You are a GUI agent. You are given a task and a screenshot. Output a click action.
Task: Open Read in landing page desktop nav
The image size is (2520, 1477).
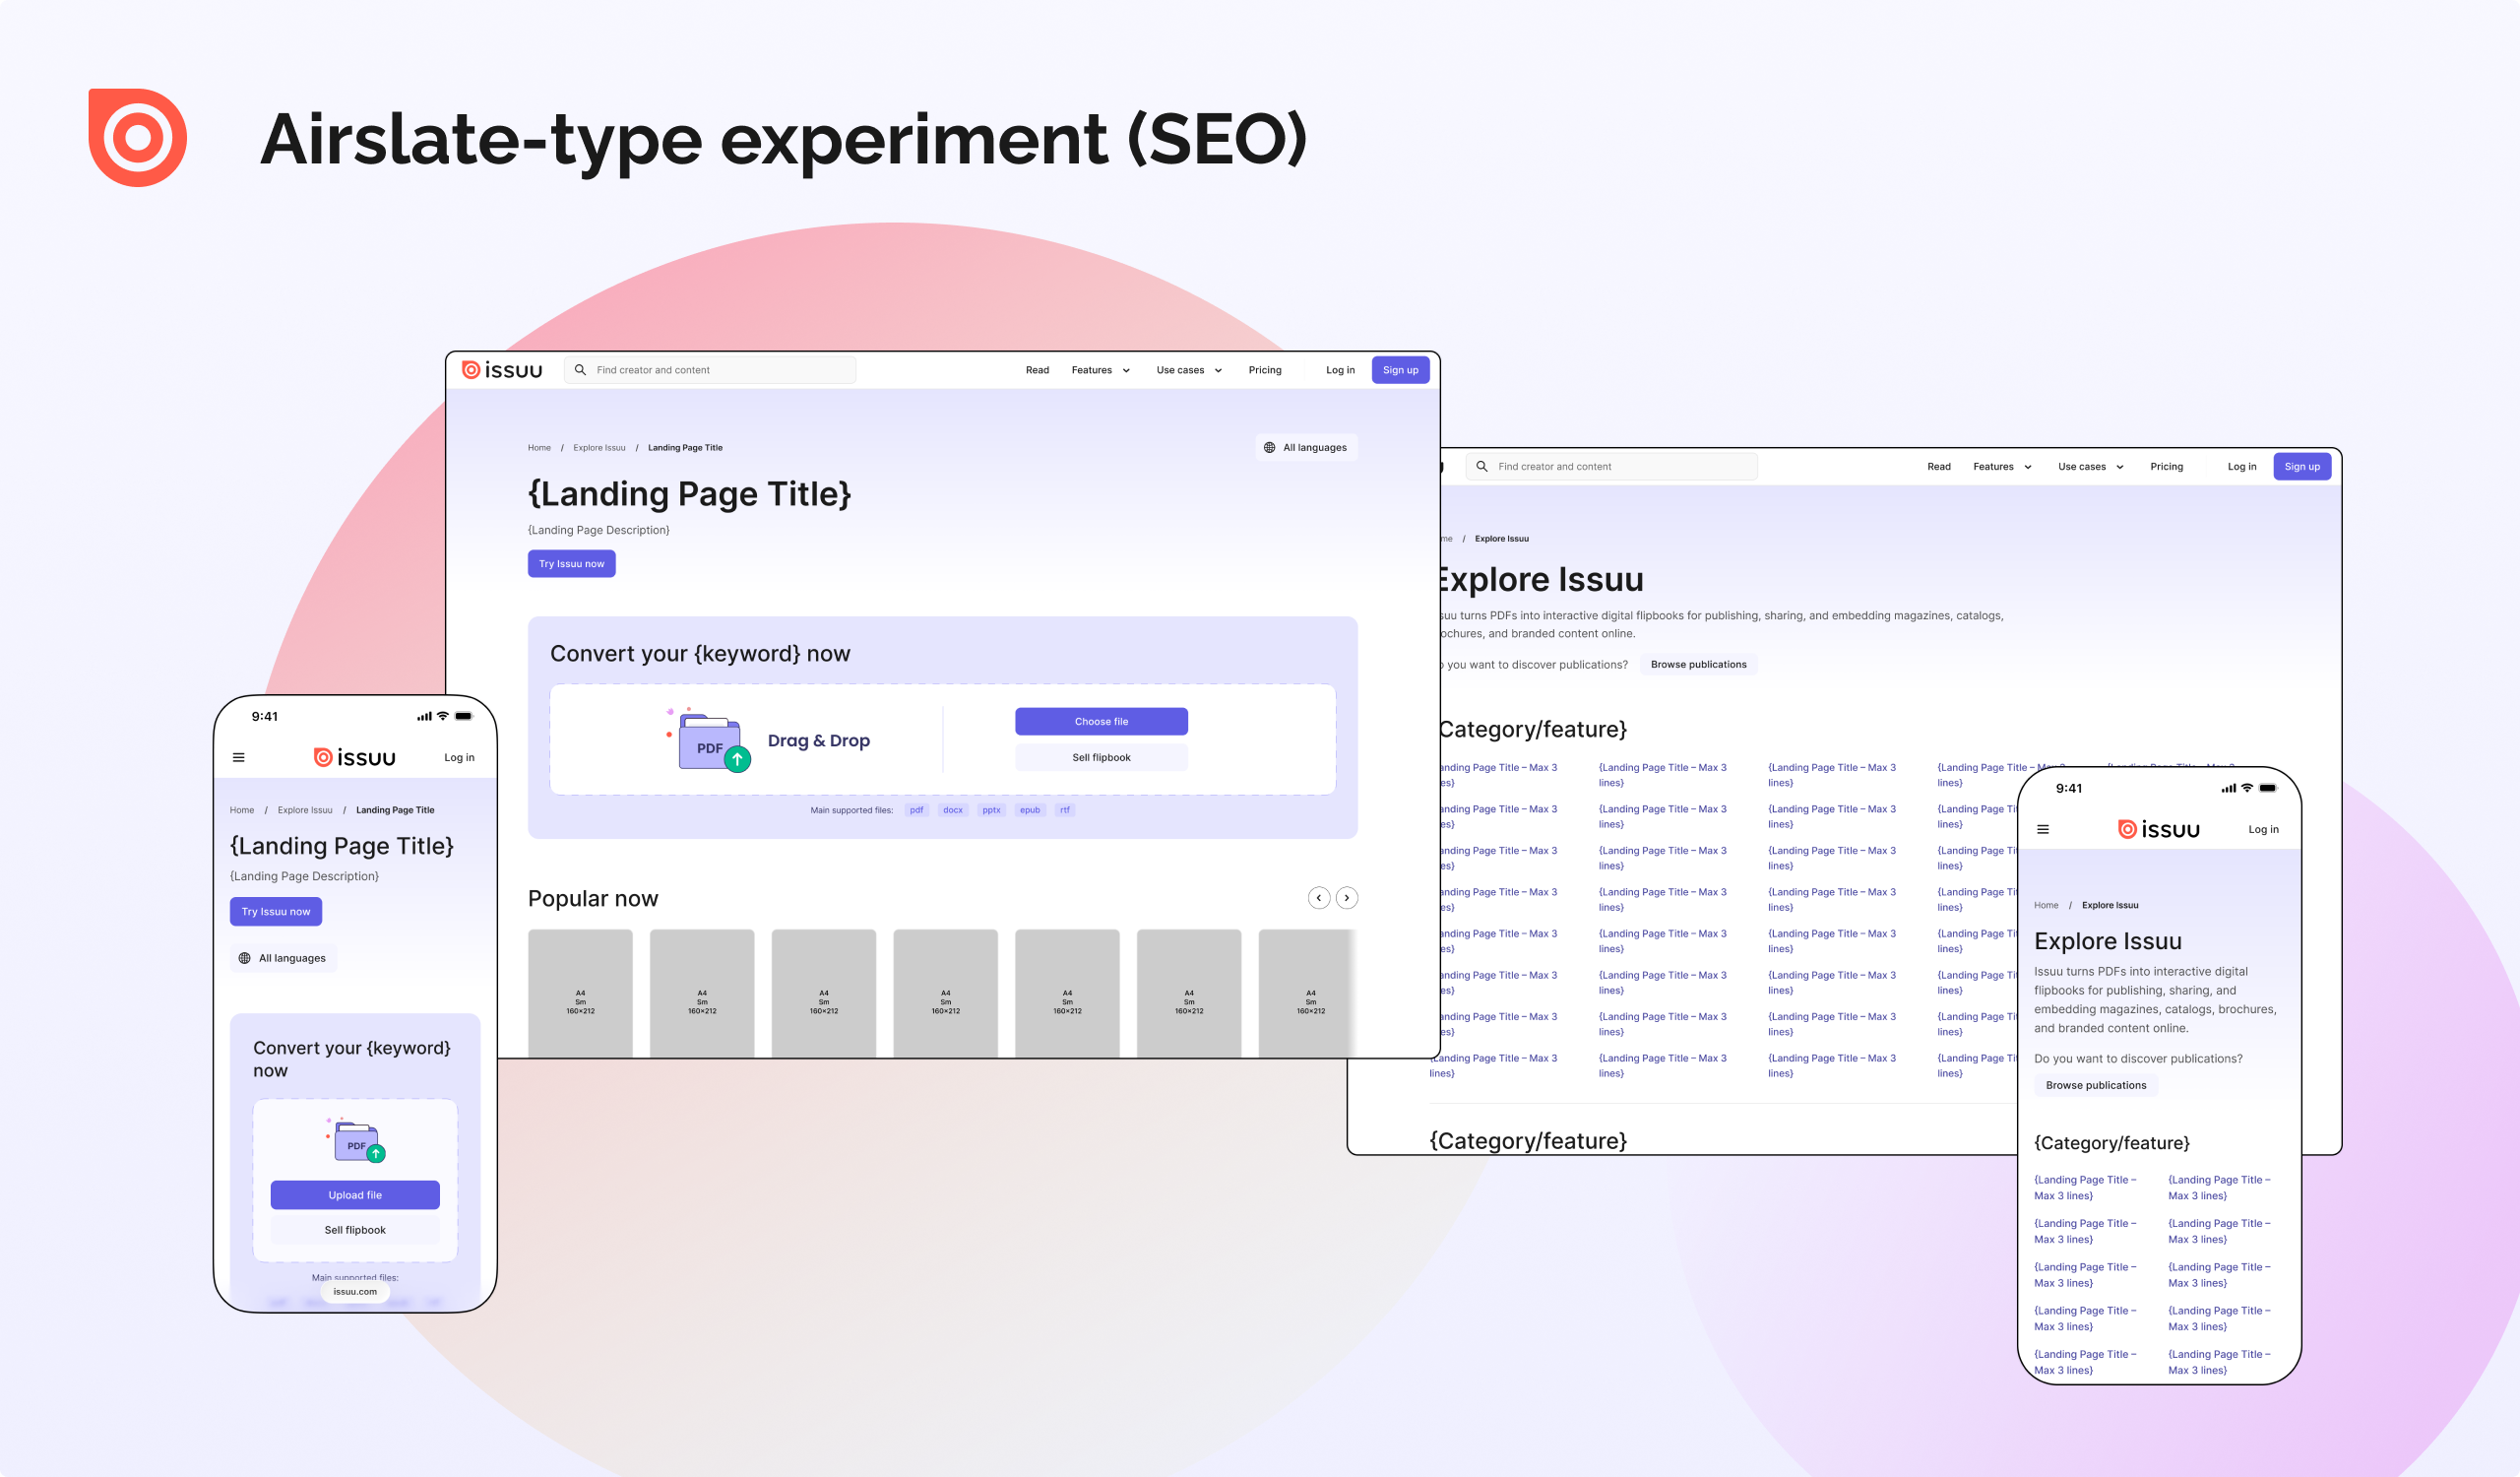point(1037,370)
